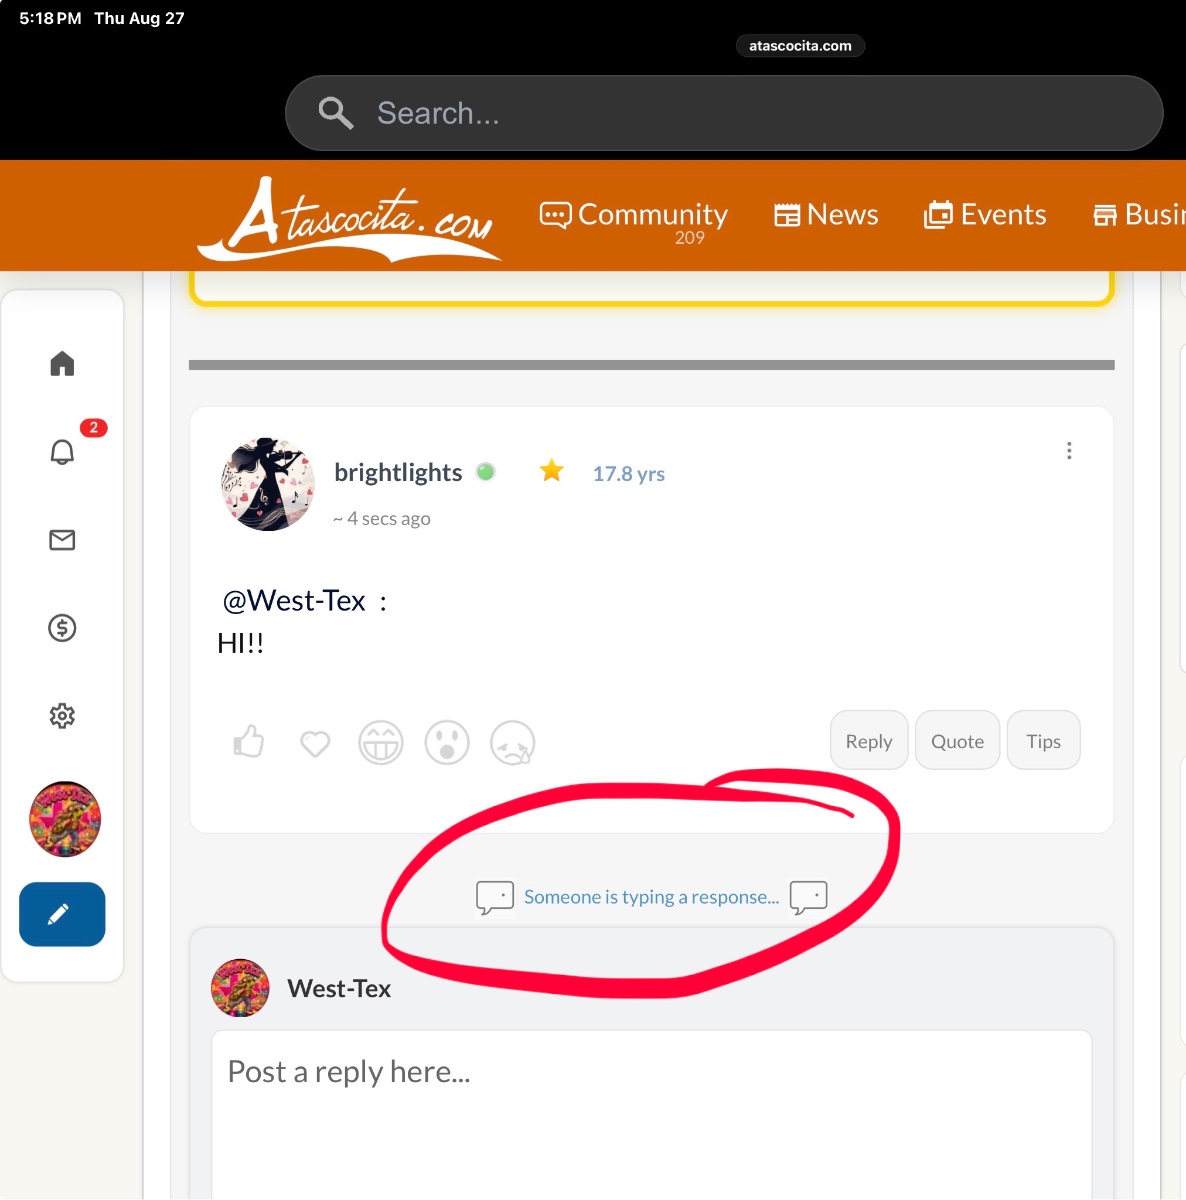Open the Home icon in sidebar
Image resolution: width=1186 pixels, height=1200 pixels.
(62, 363)
